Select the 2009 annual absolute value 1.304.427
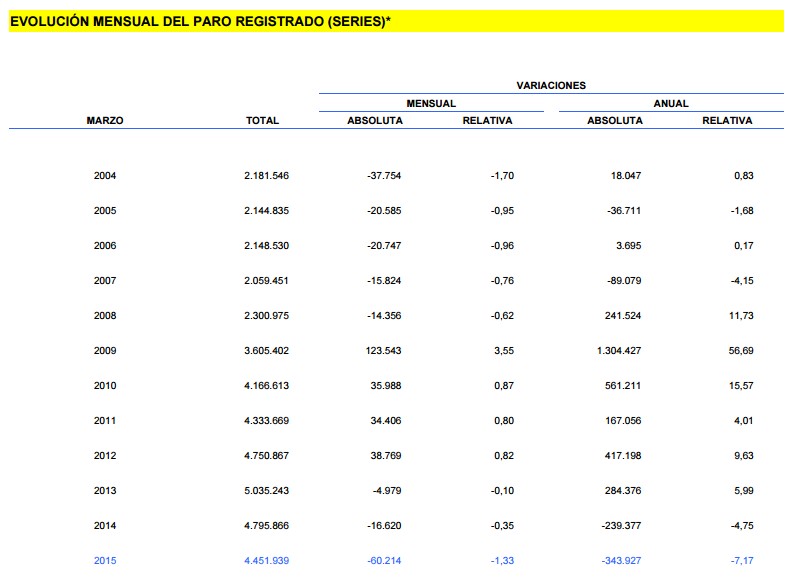This screenshot has width=795, height=577. 611,351
